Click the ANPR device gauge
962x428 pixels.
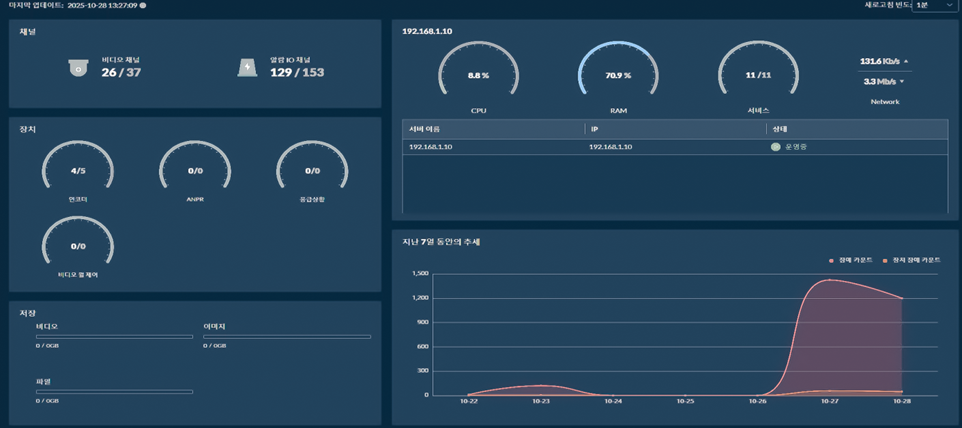(195, 171)
